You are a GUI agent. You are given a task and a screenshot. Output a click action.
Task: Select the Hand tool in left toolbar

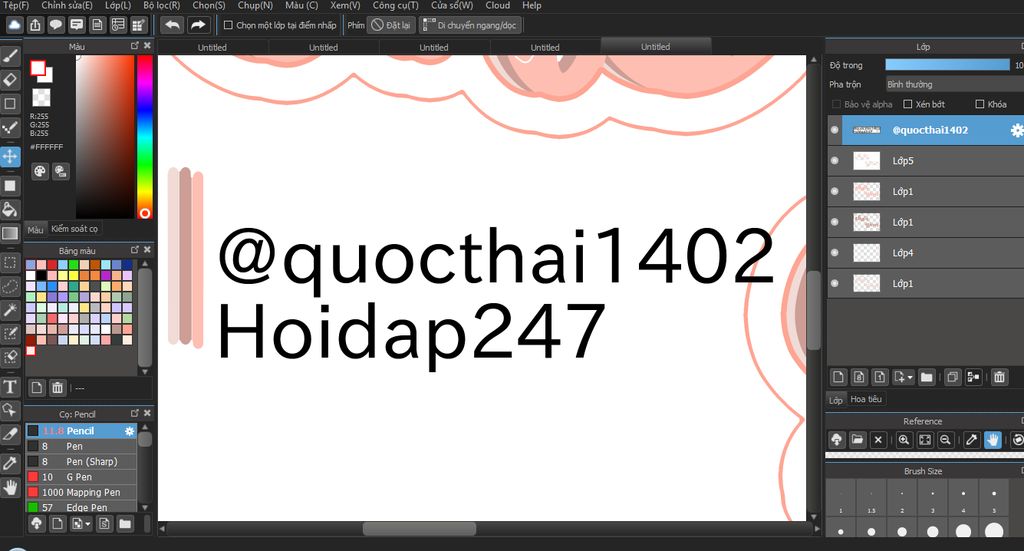click(10, 487)
